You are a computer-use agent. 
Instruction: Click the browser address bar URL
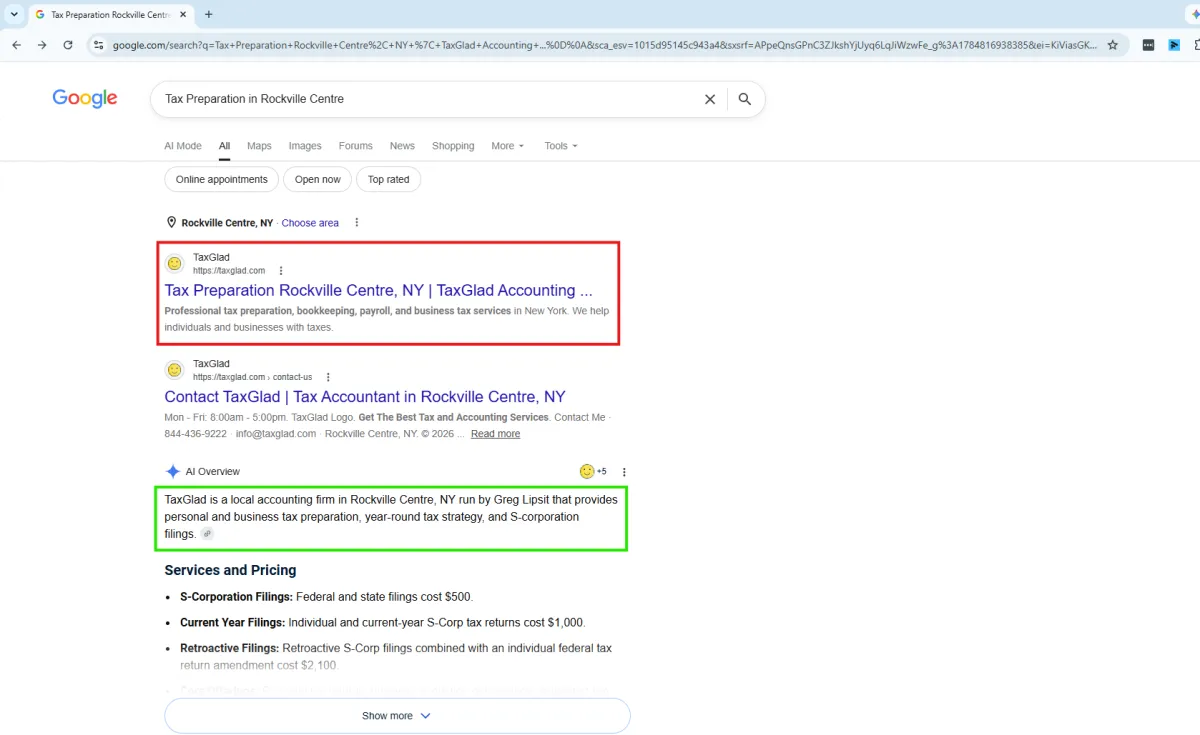[x=604, y=45]
